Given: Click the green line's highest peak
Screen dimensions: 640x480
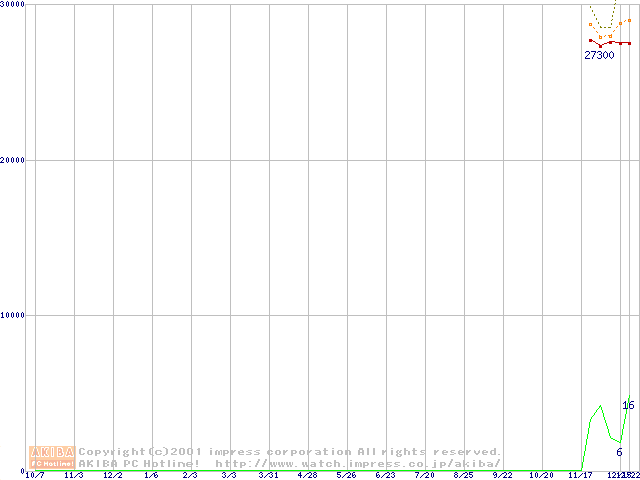Looking at the screenshot, I should click(x=600, y=406).
